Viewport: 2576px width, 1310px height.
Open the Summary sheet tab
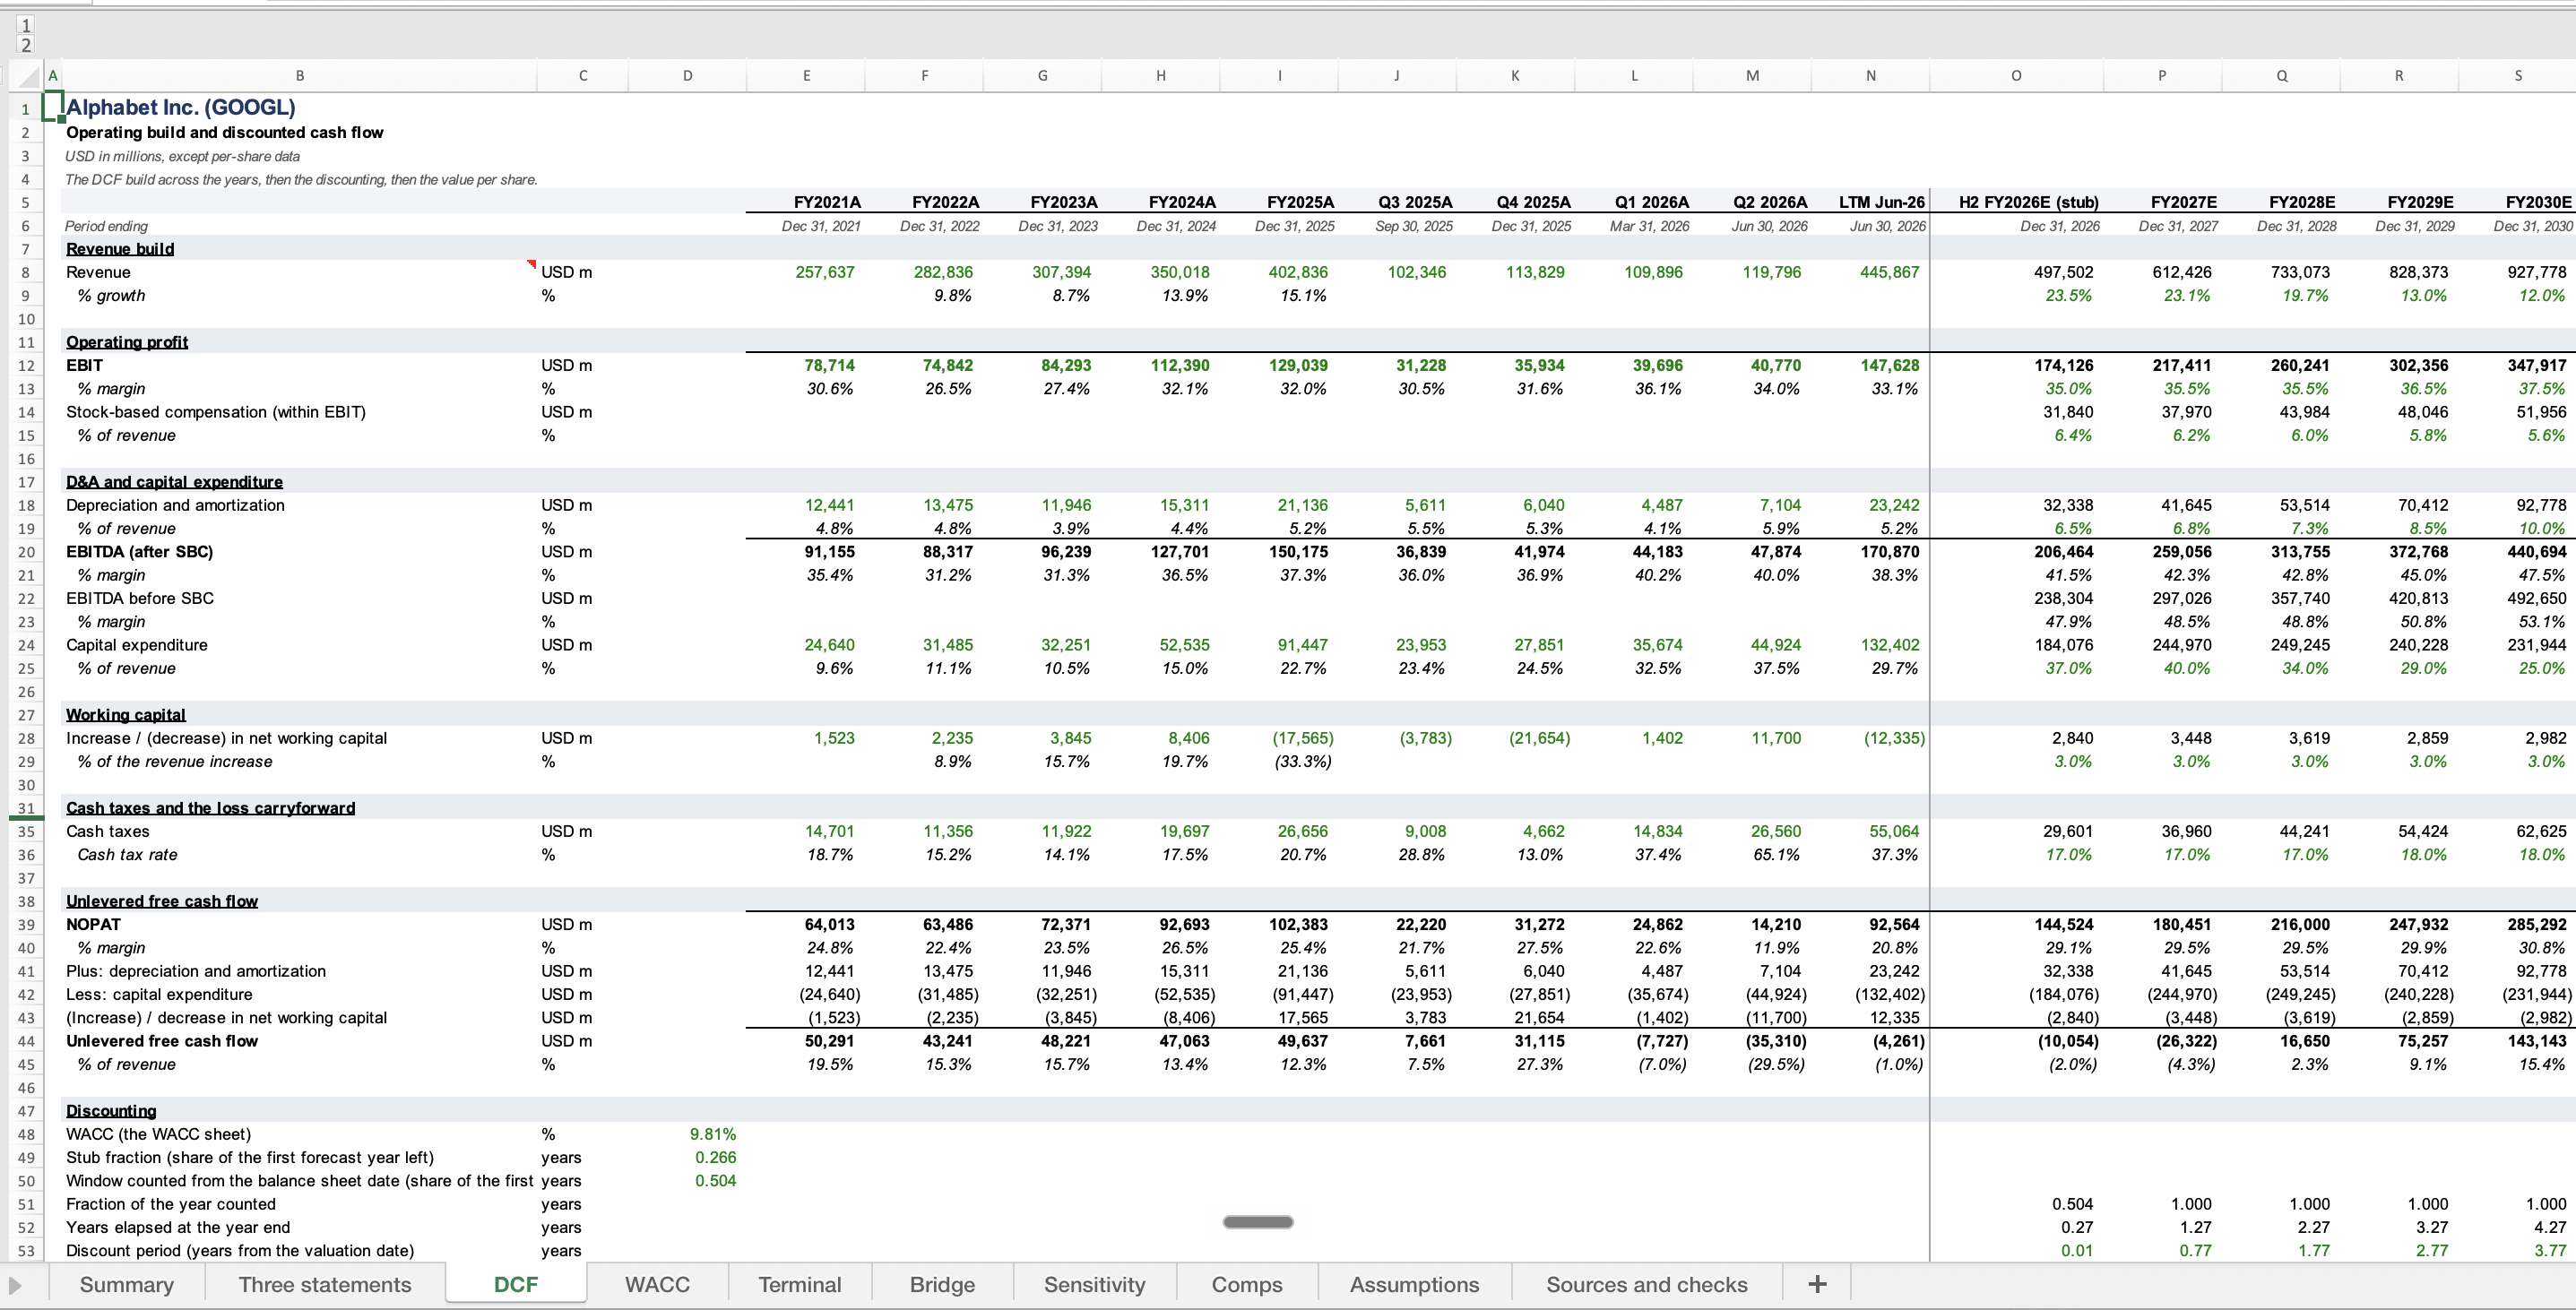tap(127, 1284)
